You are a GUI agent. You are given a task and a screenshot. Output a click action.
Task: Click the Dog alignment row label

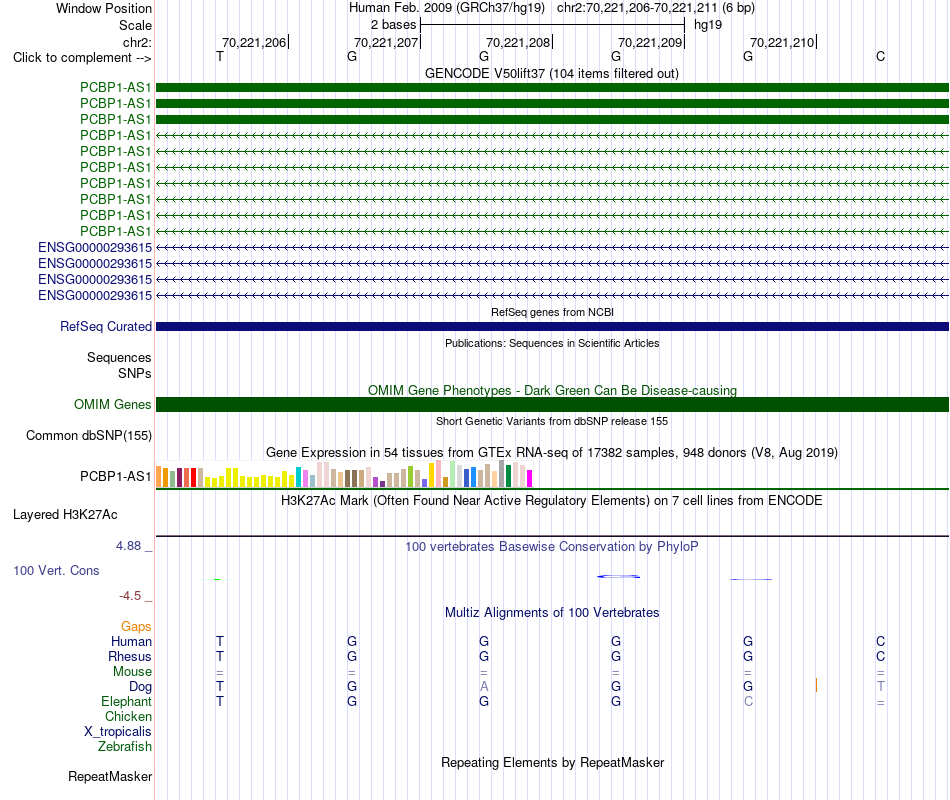[x=140, y=687]
